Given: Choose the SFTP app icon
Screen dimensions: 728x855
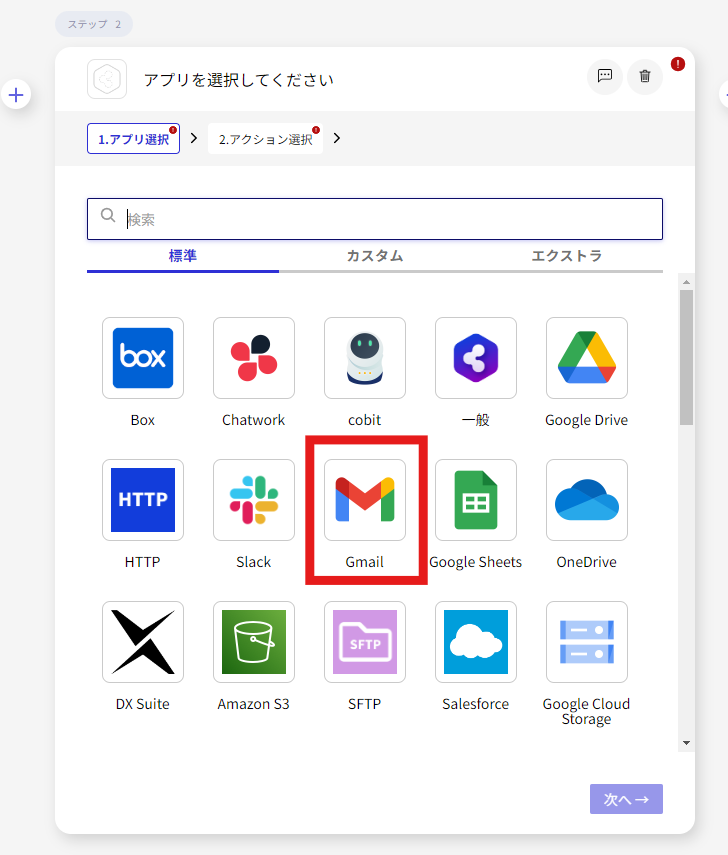Looking at the screenshot, I should point(365,642).
